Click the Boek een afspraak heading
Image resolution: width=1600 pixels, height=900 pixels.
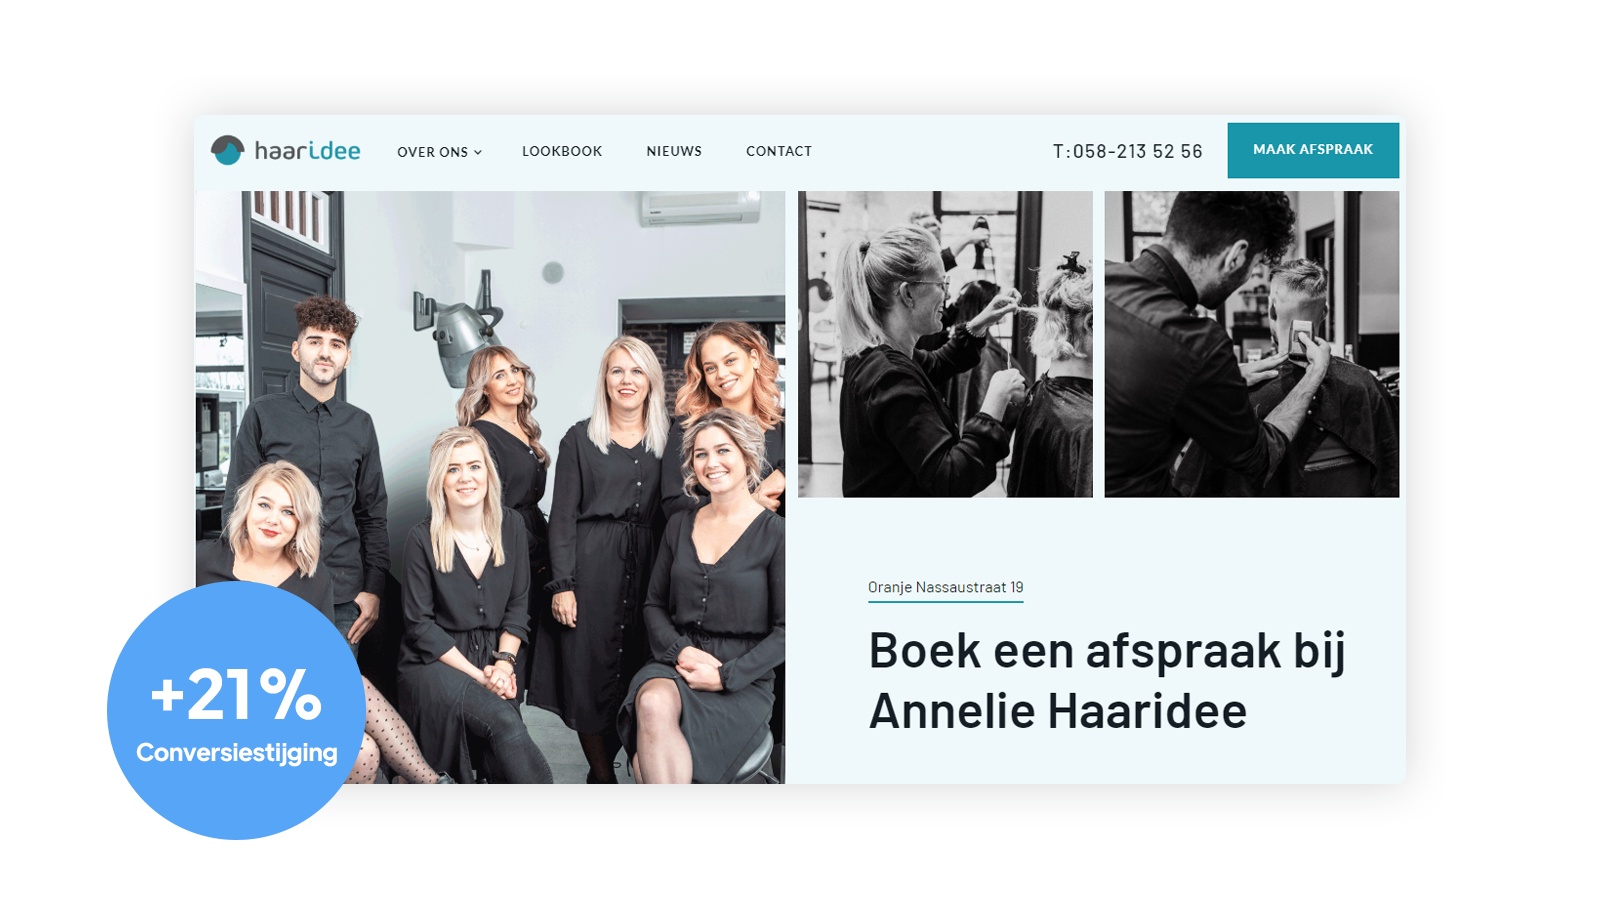click(1107, 681)
